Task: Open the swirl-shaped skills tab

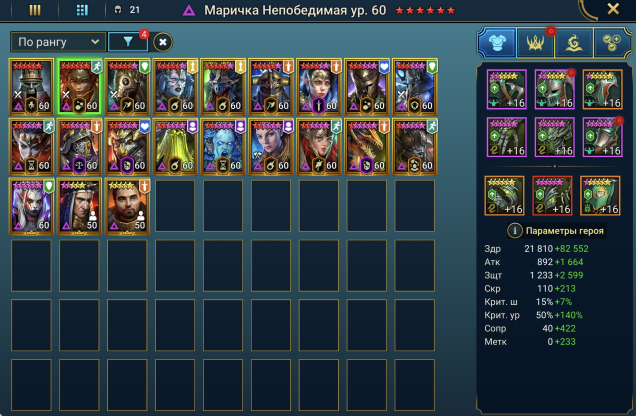Action: pos(574,43)
